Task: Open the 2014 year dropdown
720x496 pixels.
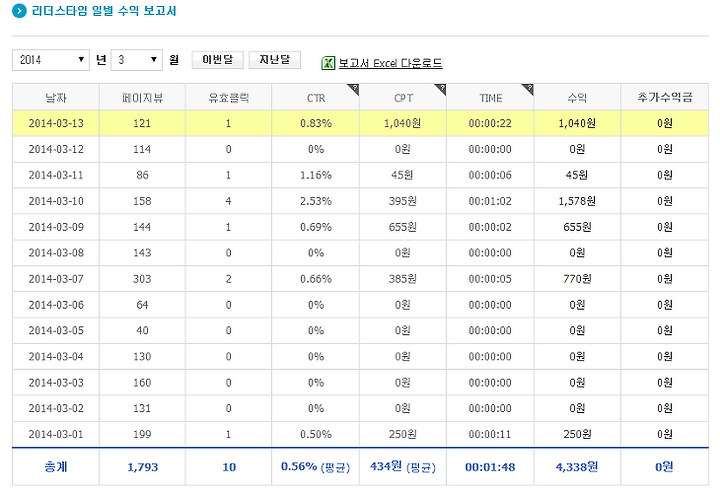Action: 51,60
